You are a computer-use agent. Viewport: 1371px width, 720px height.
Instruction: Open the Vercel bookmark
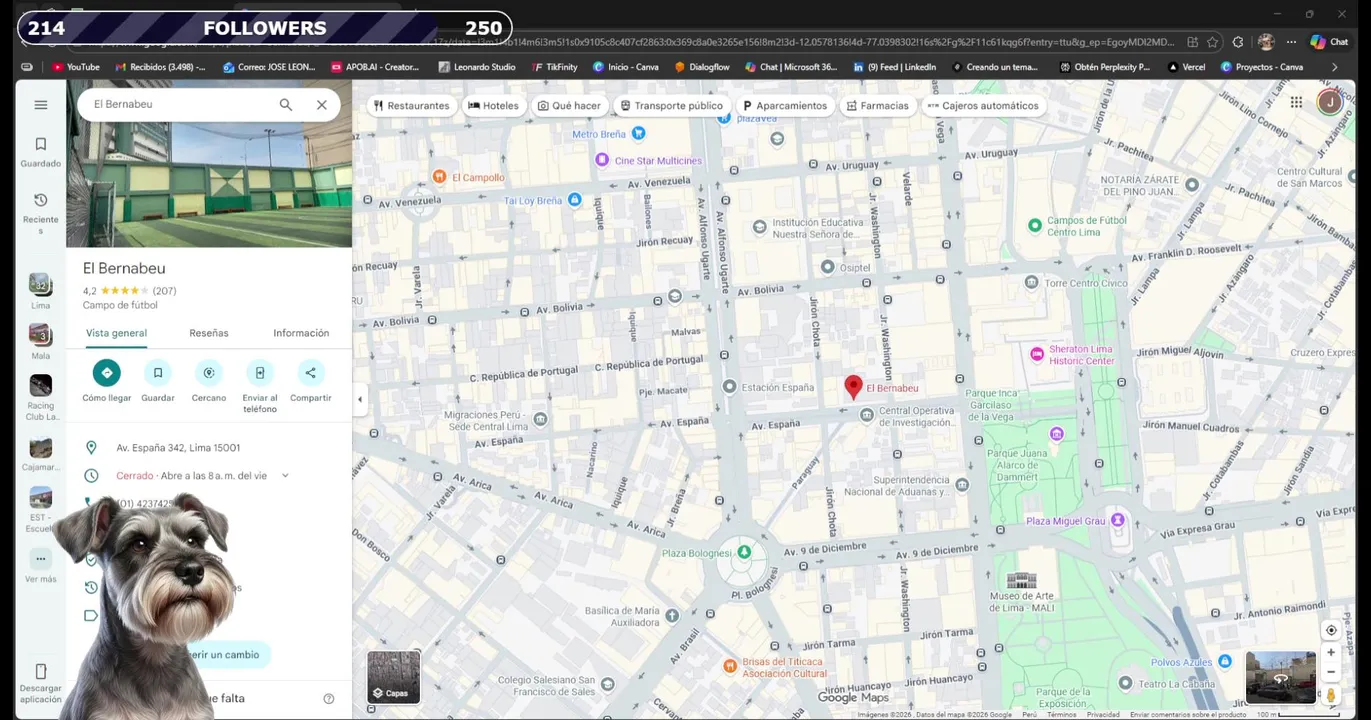1187,67
